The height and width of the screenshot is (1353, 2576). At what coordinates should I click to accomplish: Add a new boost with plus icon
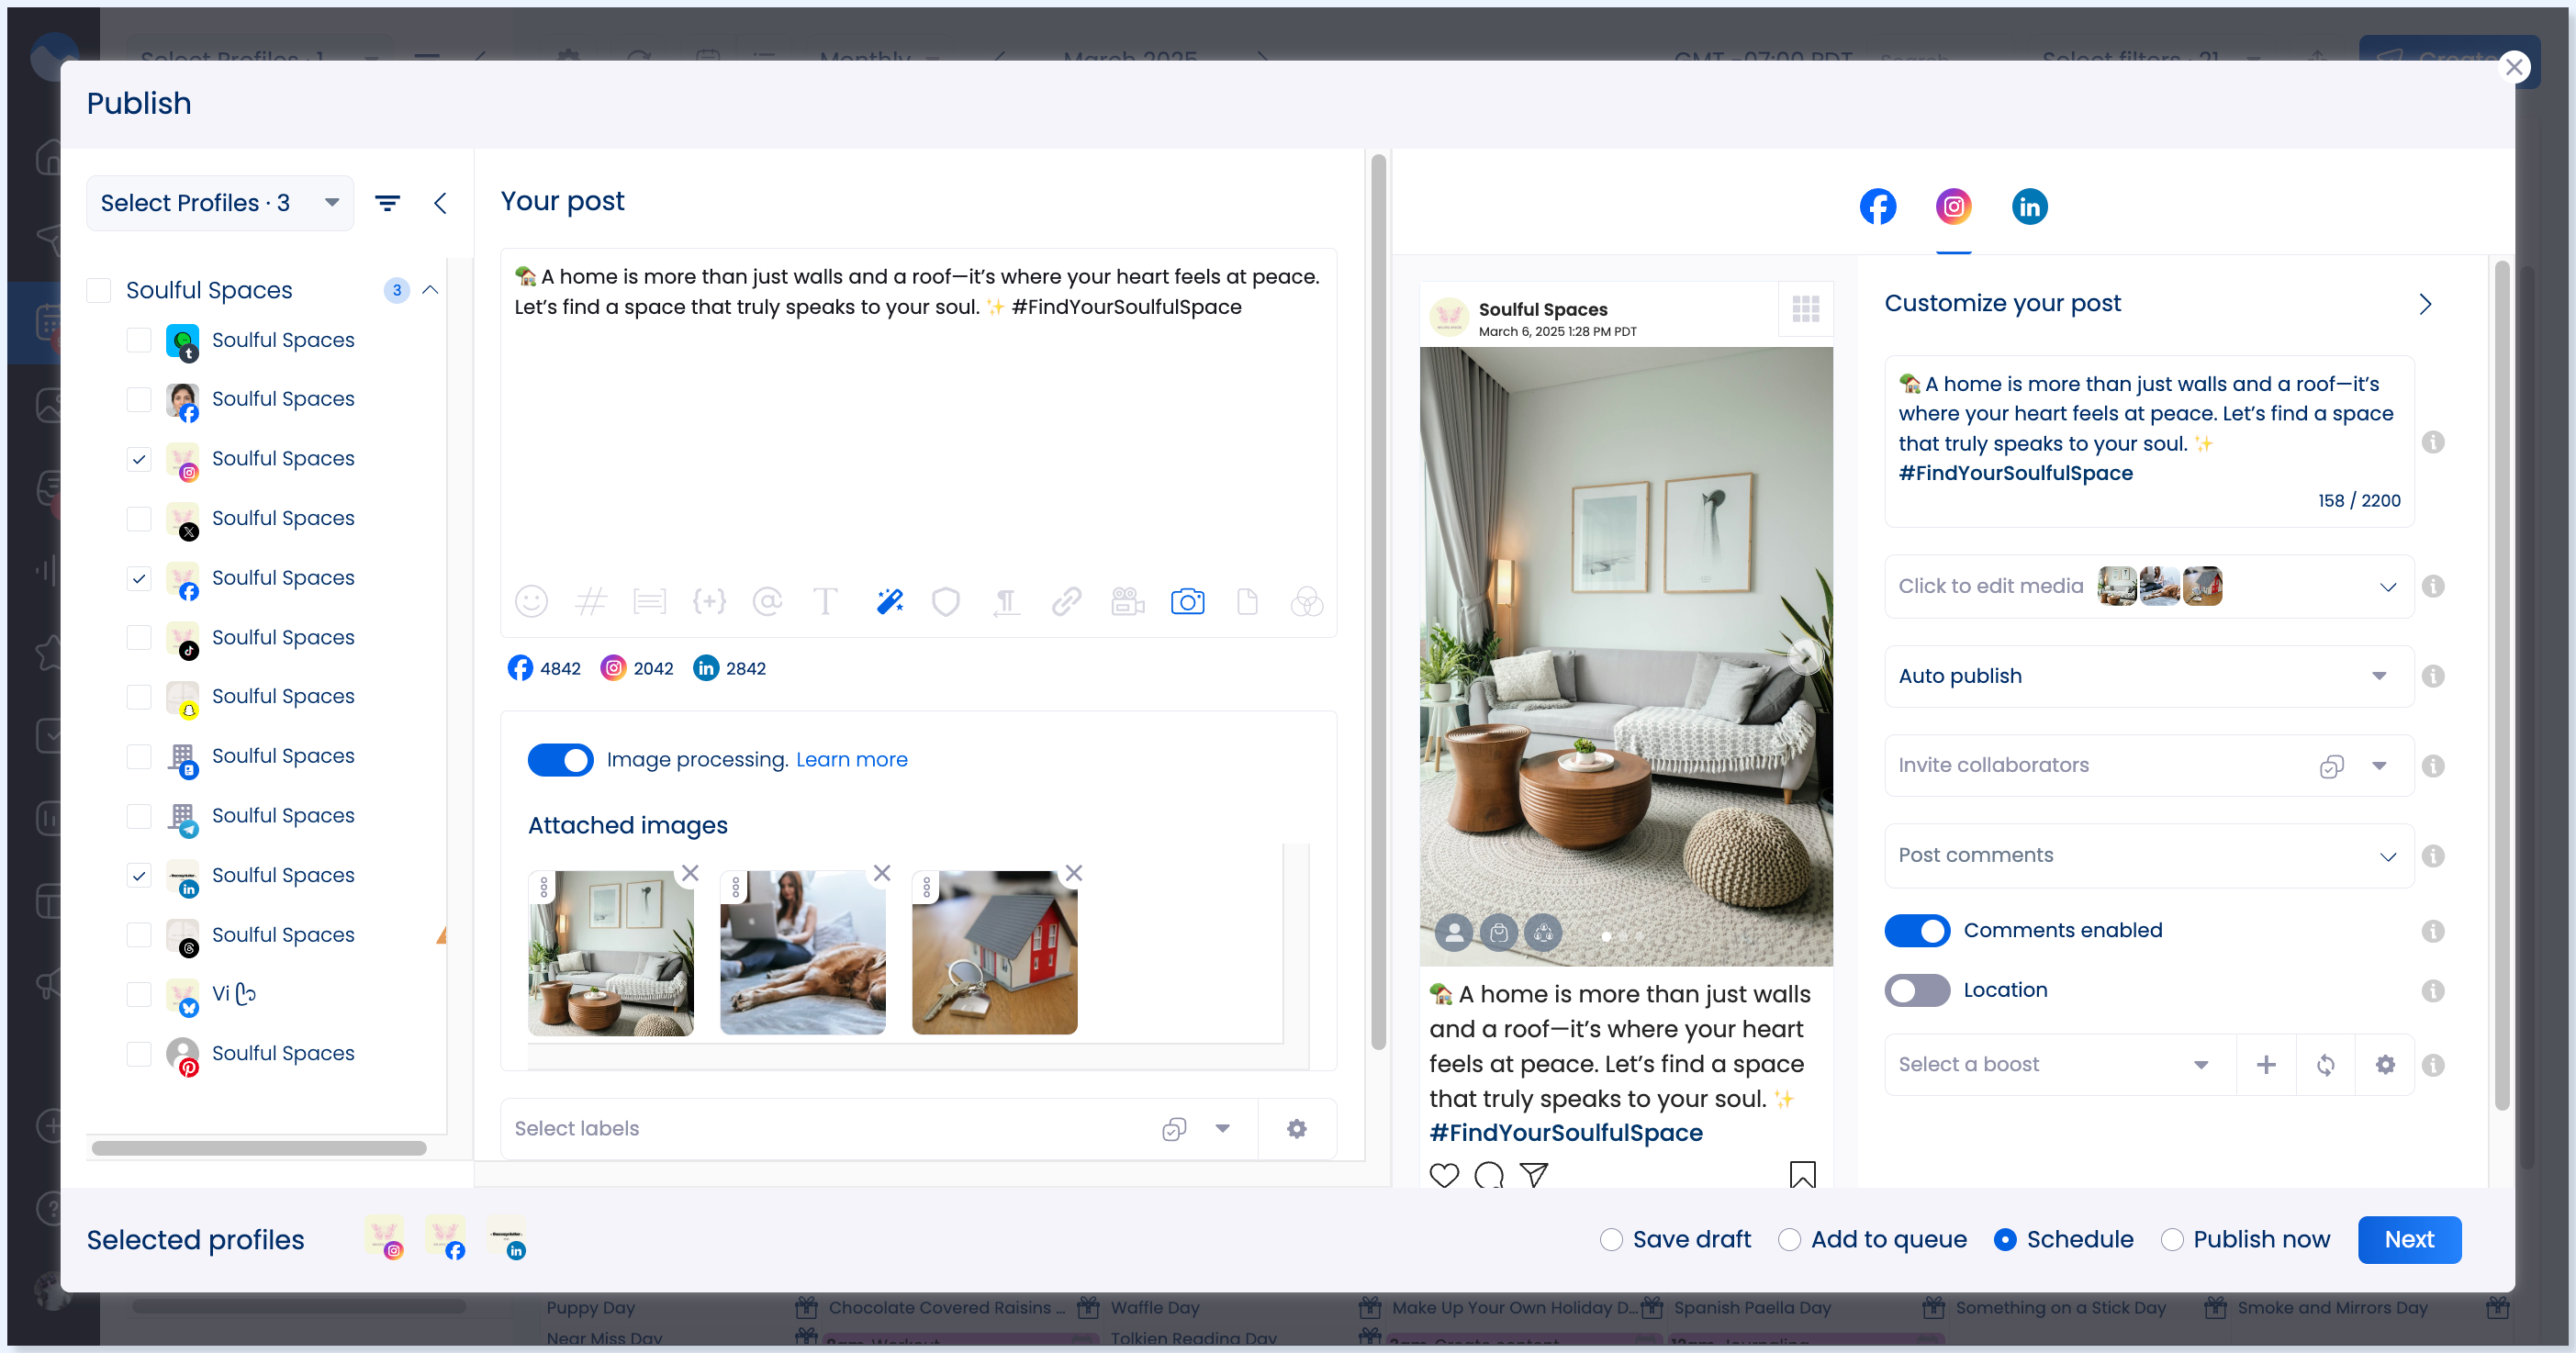[2266, 1064]
